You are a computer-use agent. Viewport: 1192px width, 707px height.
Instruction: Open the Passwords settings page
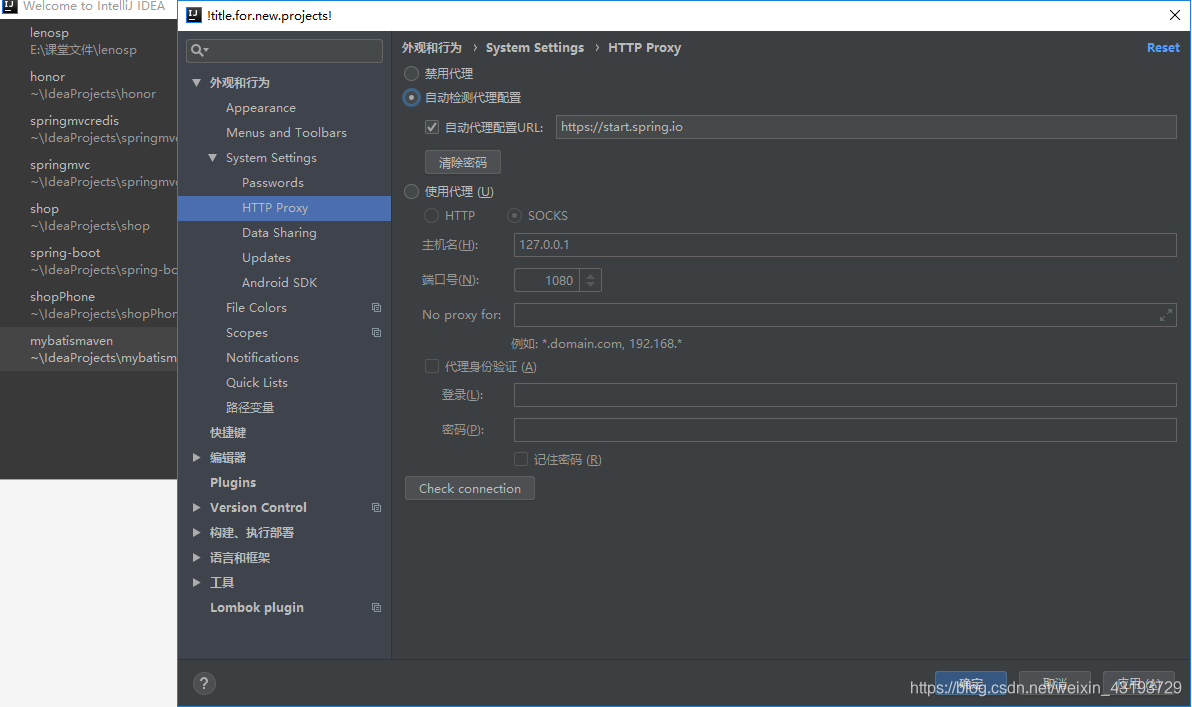(x=273, y=183)
